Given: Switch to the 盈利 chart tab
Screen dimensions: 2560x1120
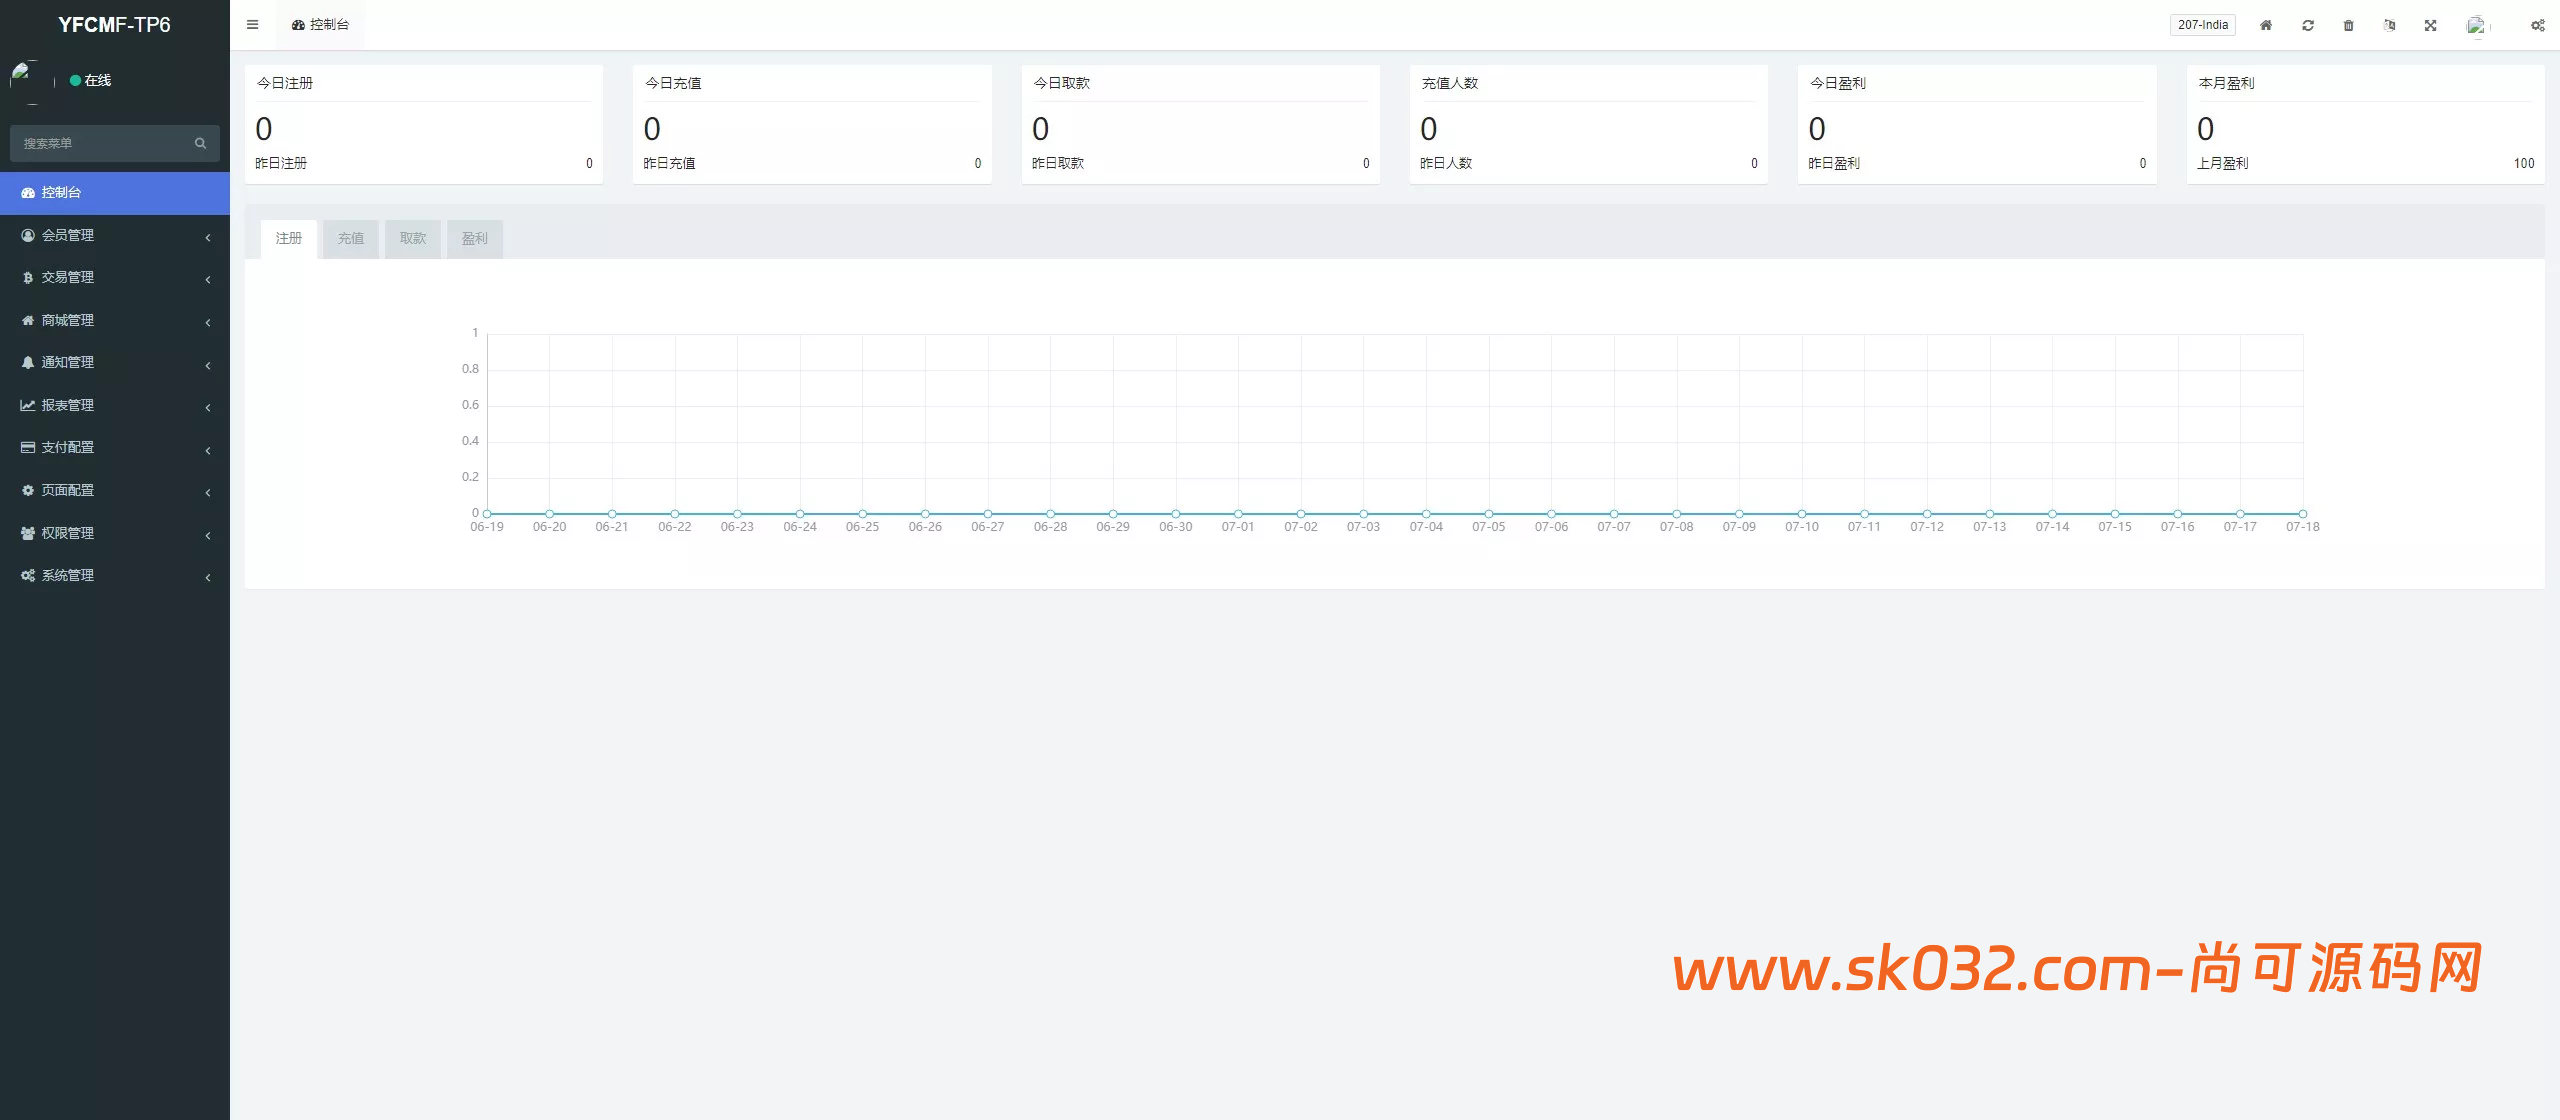Looking at the screenshot, I should 475,239.
